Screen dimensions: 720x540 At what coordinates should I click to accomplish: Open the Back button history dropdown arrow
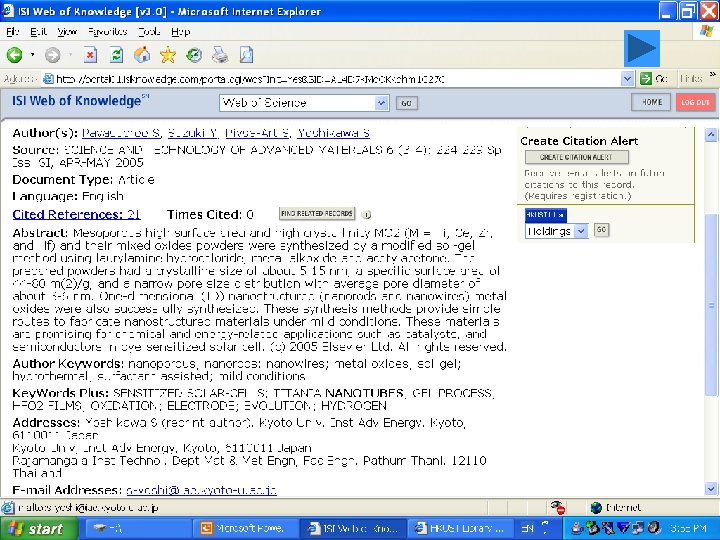click(x=32, y=55)
